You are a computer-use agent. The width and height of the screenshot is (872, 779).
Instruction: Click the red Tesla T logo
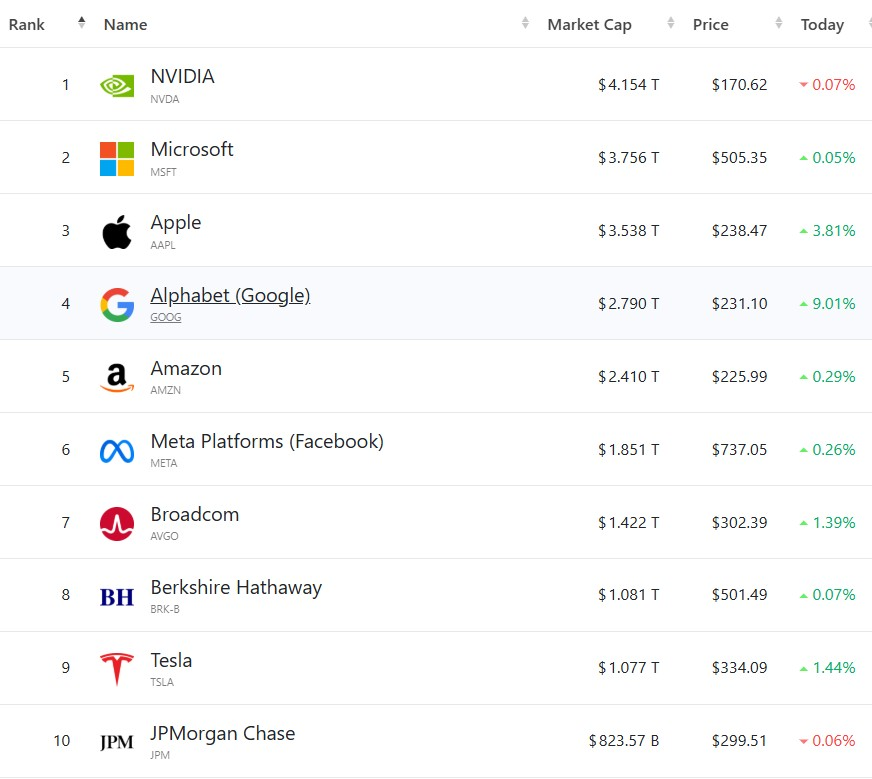click(117, 669)
